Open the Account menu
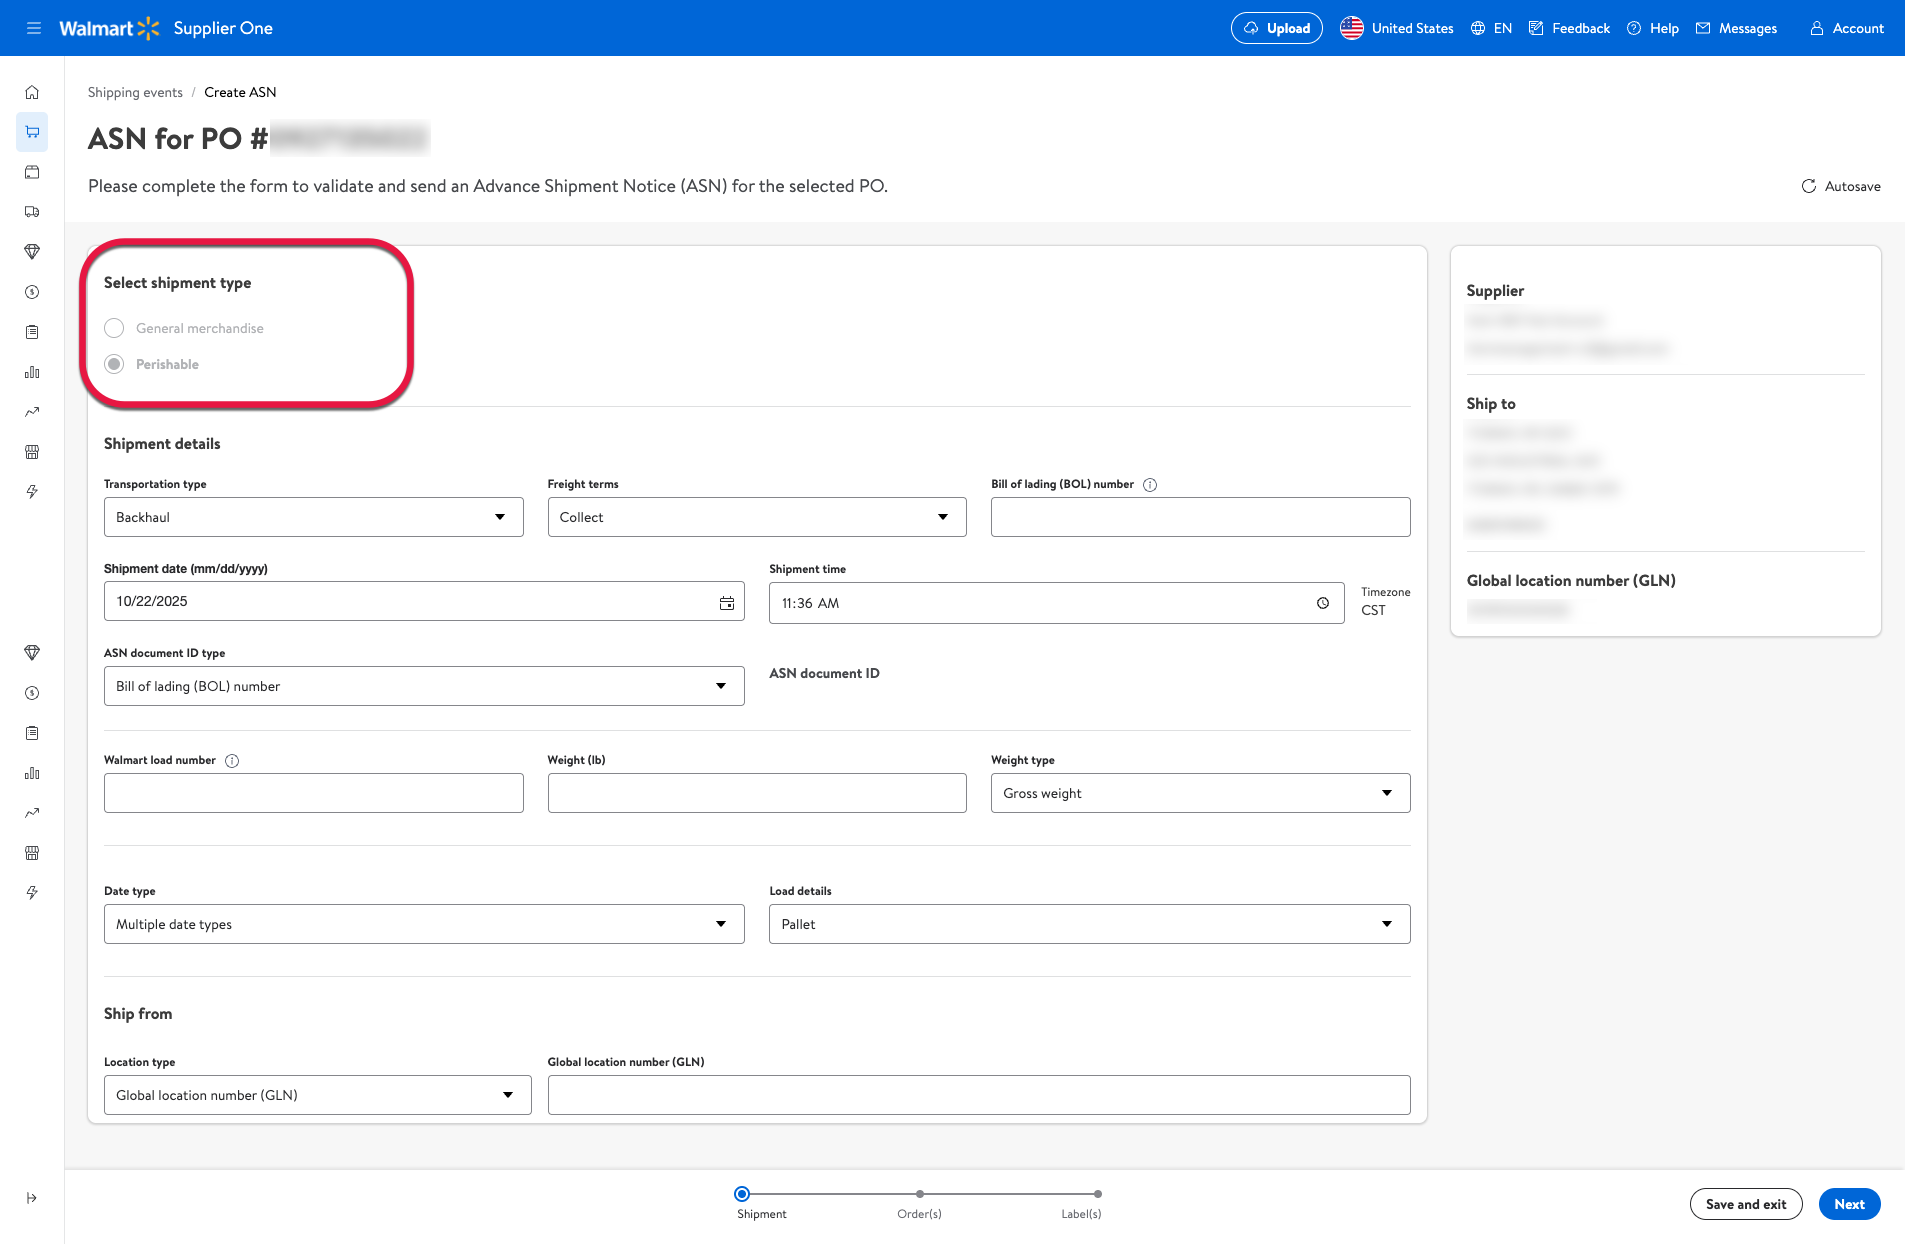 tap(1846, 28)
